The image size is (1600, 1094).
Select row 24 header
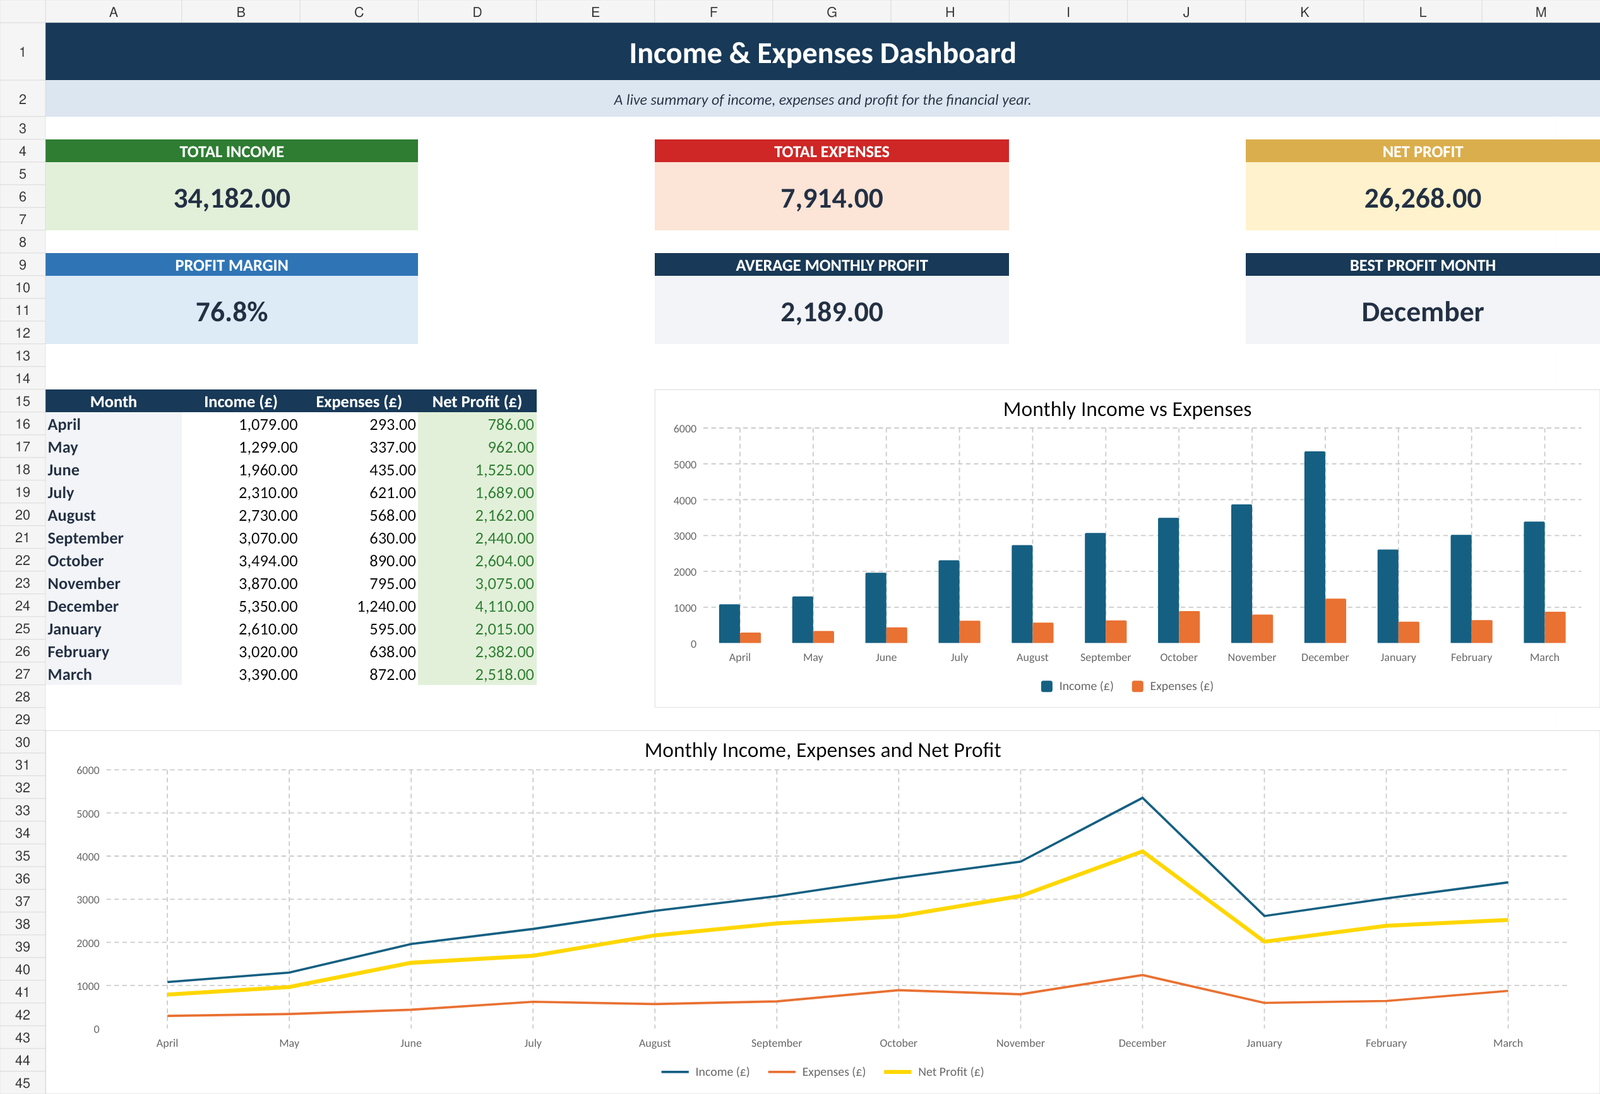tap(22, 606)
